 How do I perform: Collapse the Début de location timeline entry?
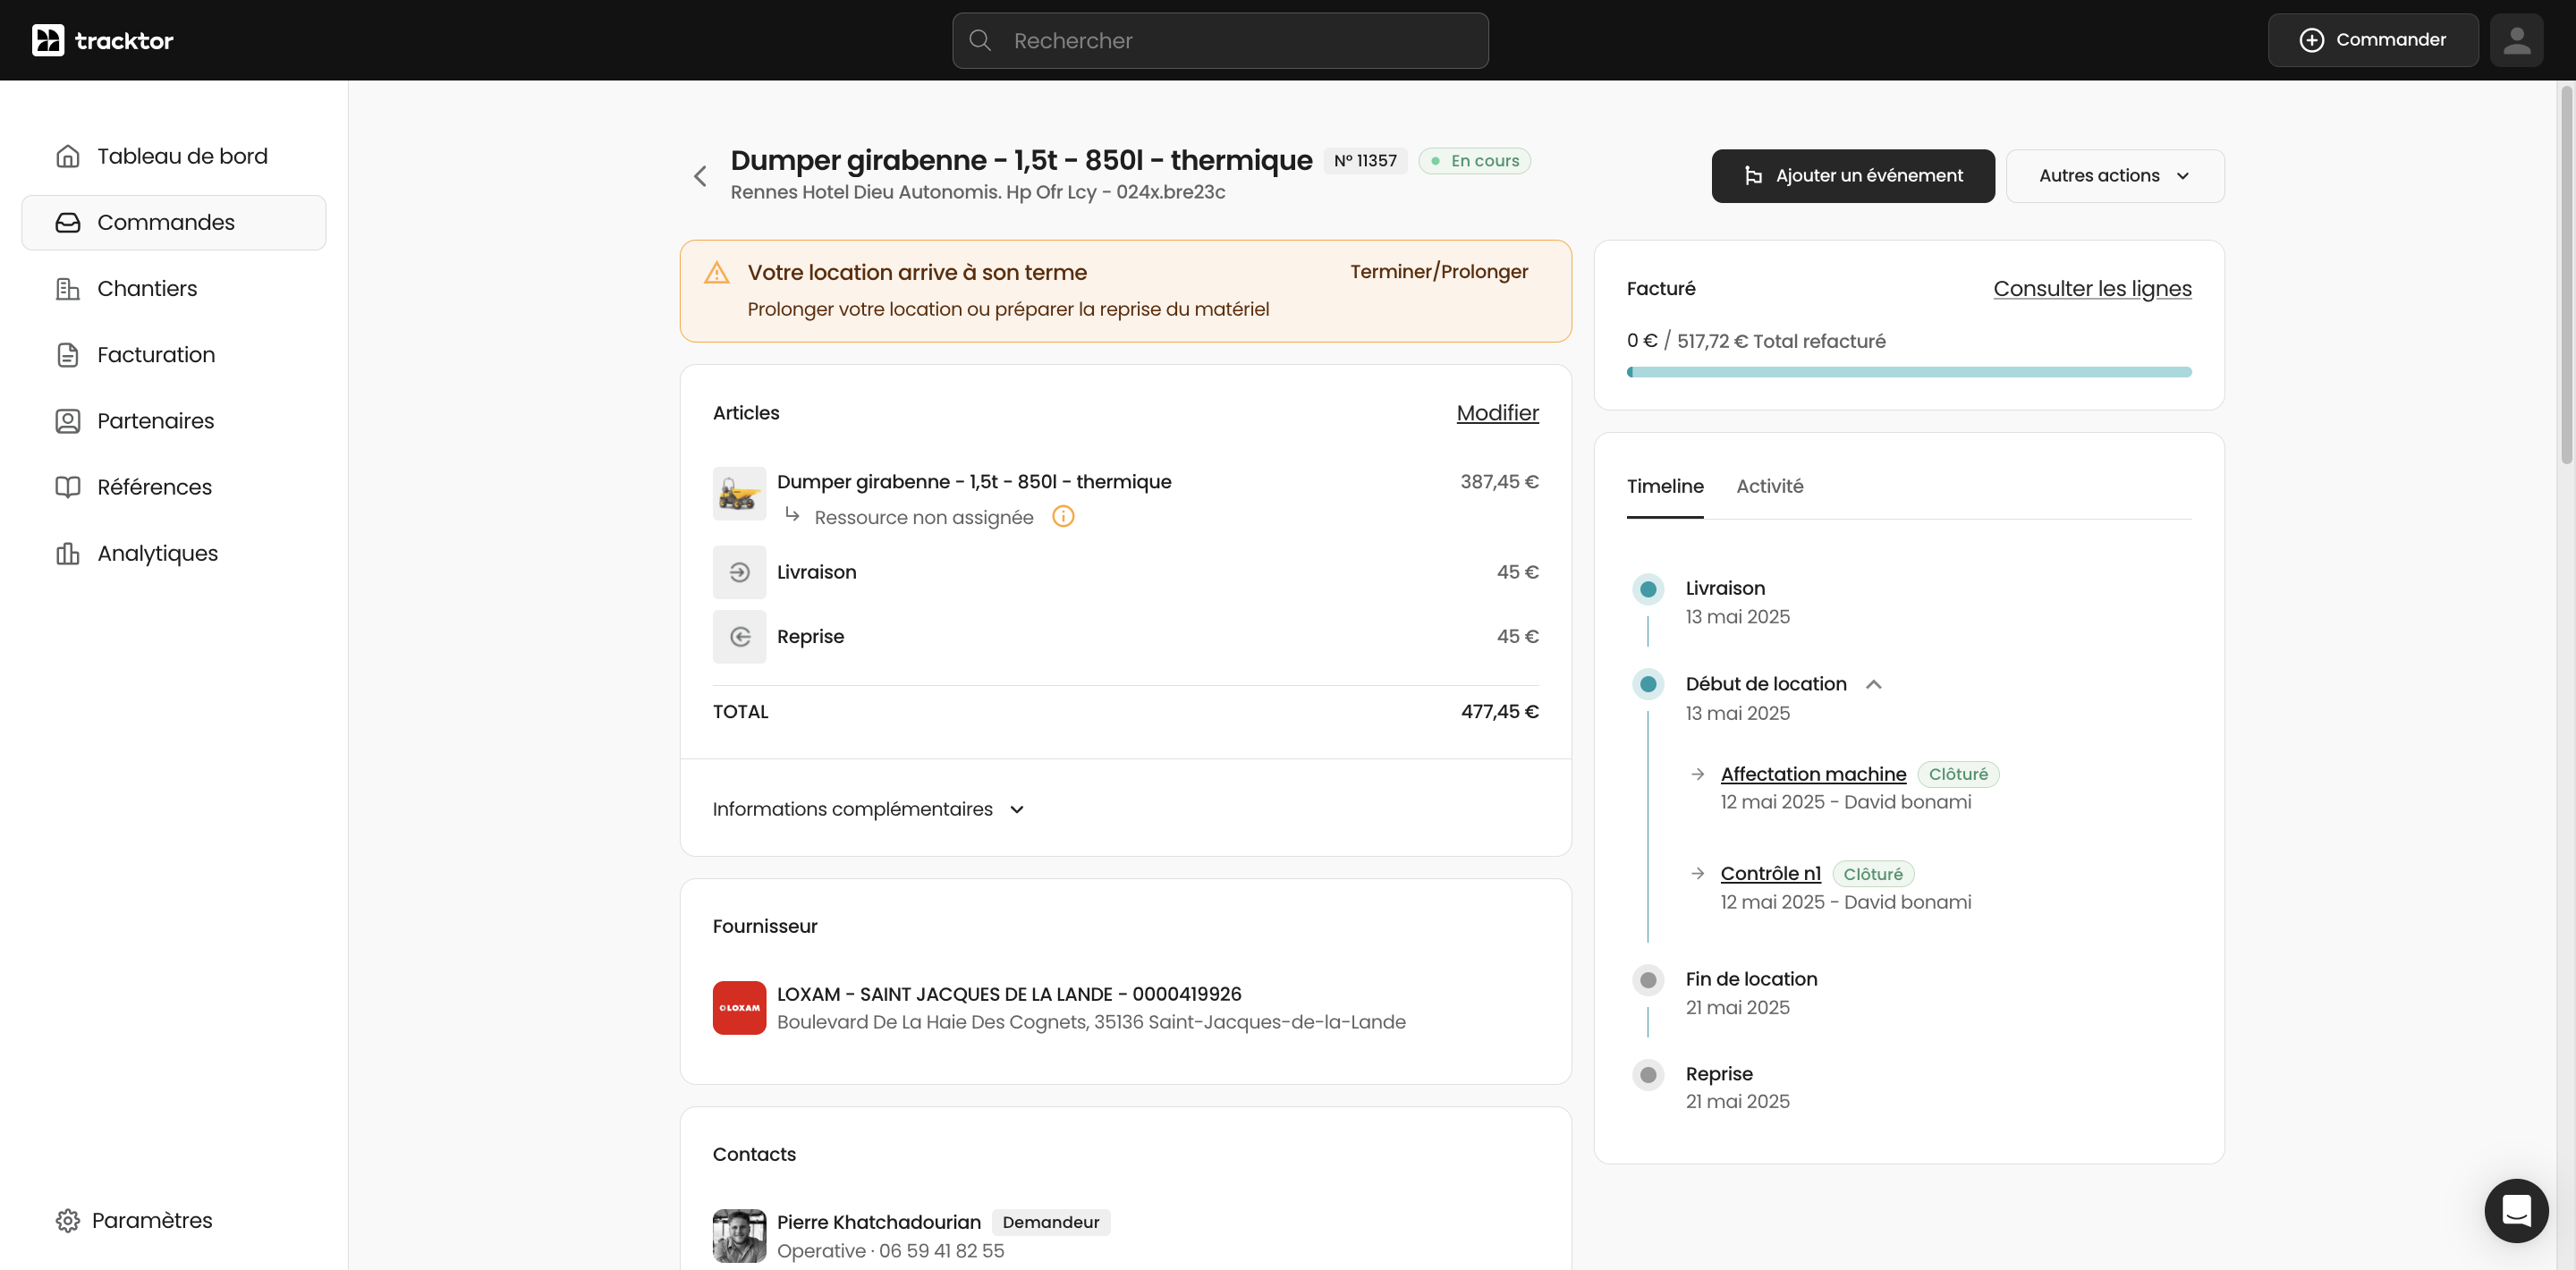coord(1874,684)
